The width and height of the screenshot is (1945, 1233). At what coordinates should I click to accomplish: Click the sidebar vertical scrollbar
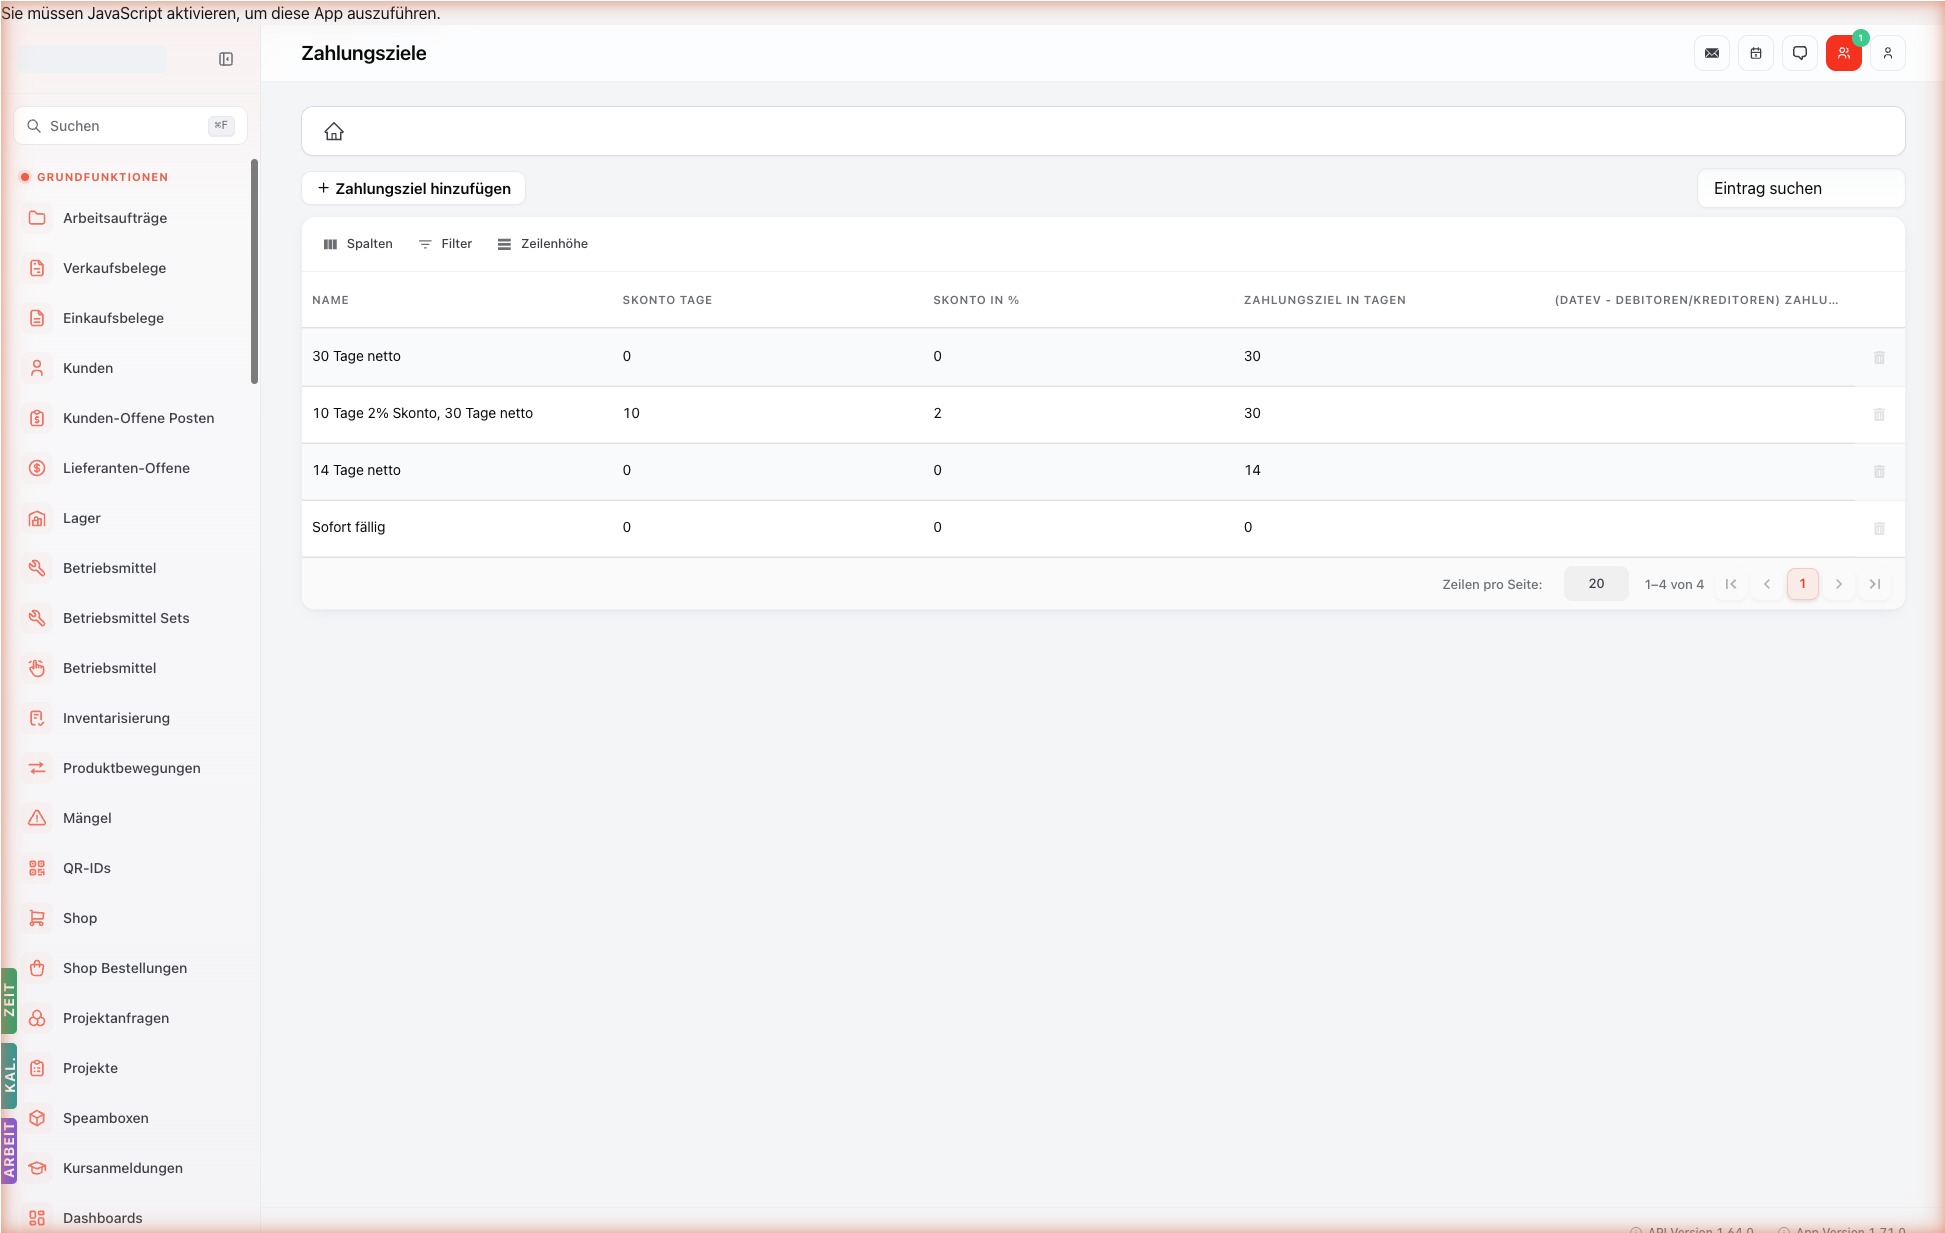coord(254,271)
